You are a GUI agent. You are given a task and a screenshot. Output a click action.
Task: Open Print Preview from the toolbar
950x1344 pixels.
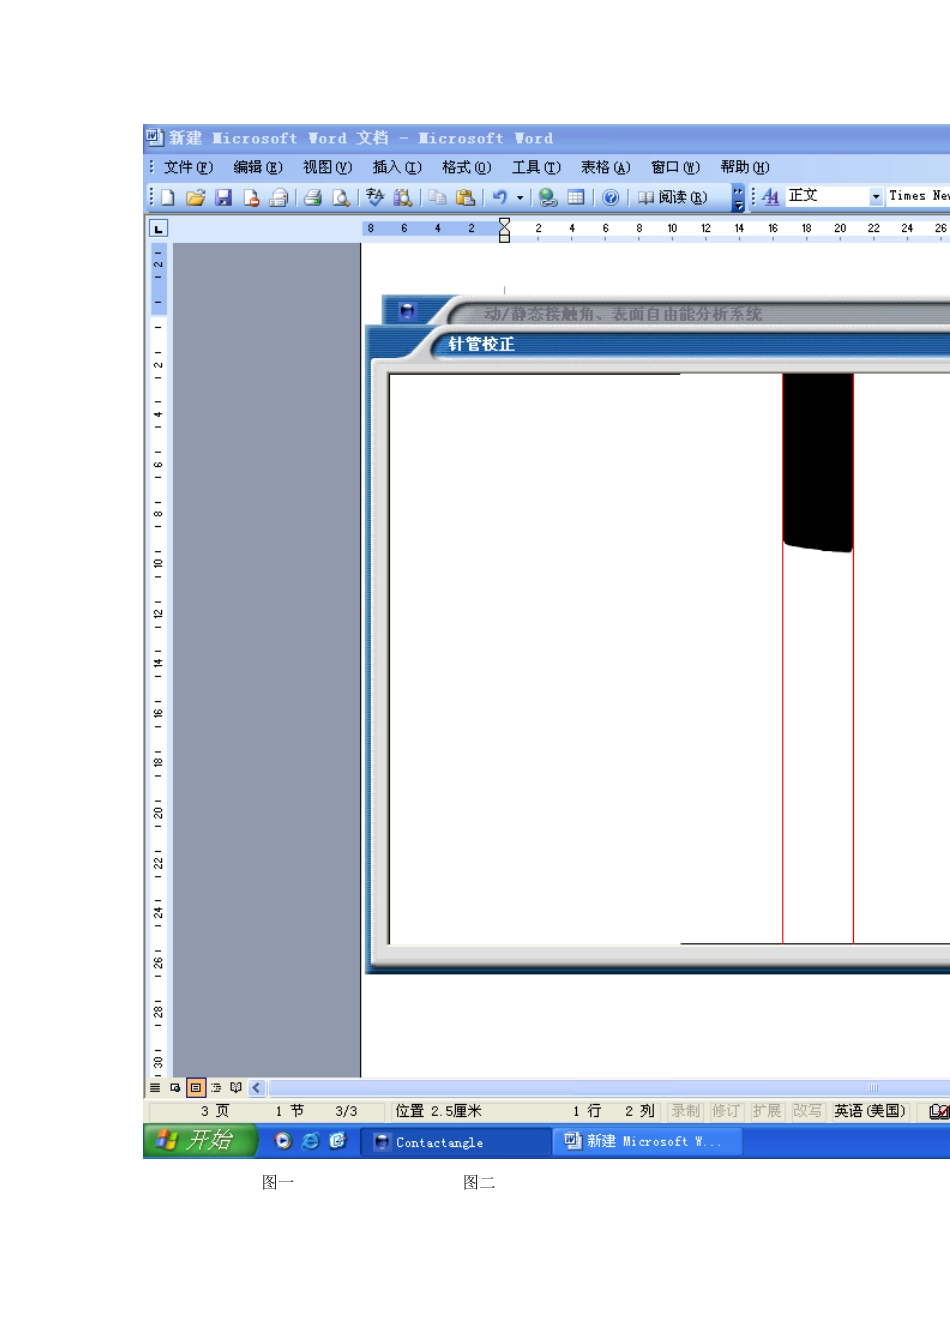click(x=341, y=198)
